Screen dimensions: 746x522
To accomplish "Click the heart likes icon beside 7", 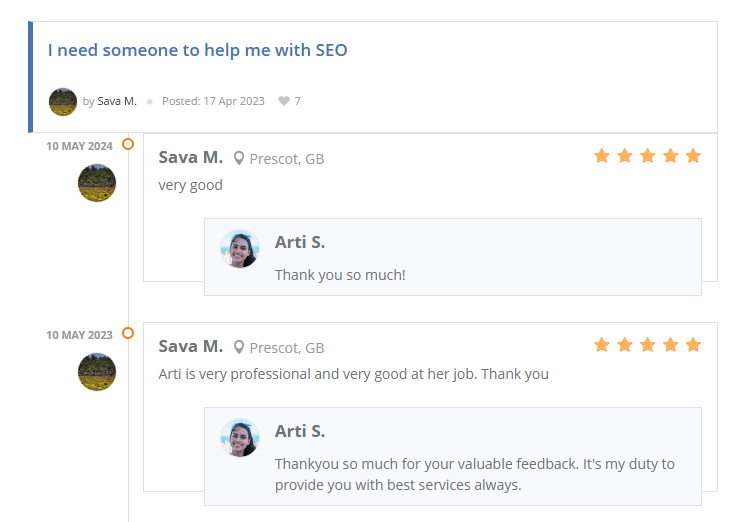I will (x=284, y=101).
